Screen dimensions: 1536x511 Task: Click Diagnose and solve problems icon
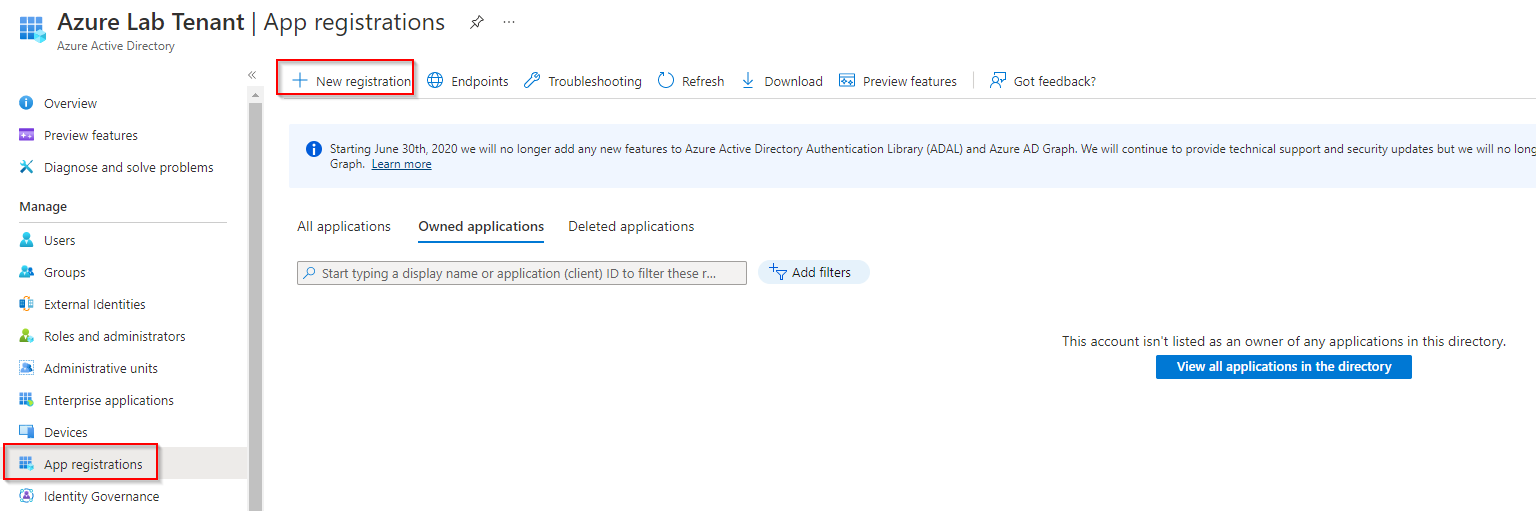pos(27,167)
